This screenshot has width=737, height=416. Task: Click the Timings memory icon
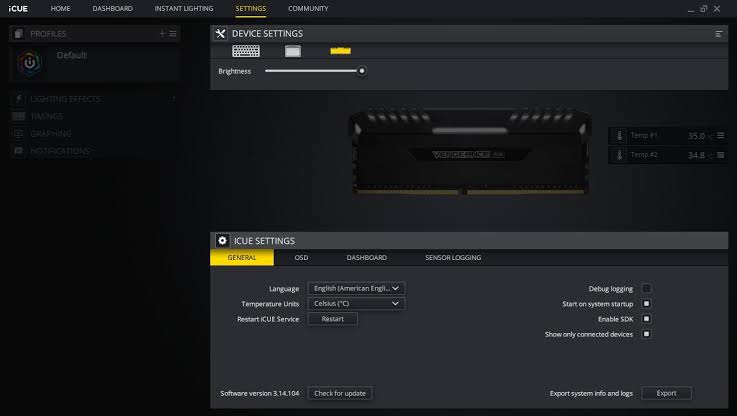point(19,116)
